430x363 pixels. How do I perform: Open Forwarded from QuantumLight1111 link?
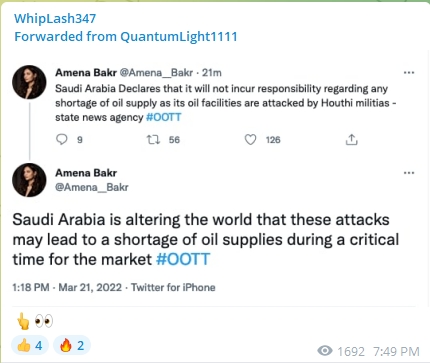126,36
